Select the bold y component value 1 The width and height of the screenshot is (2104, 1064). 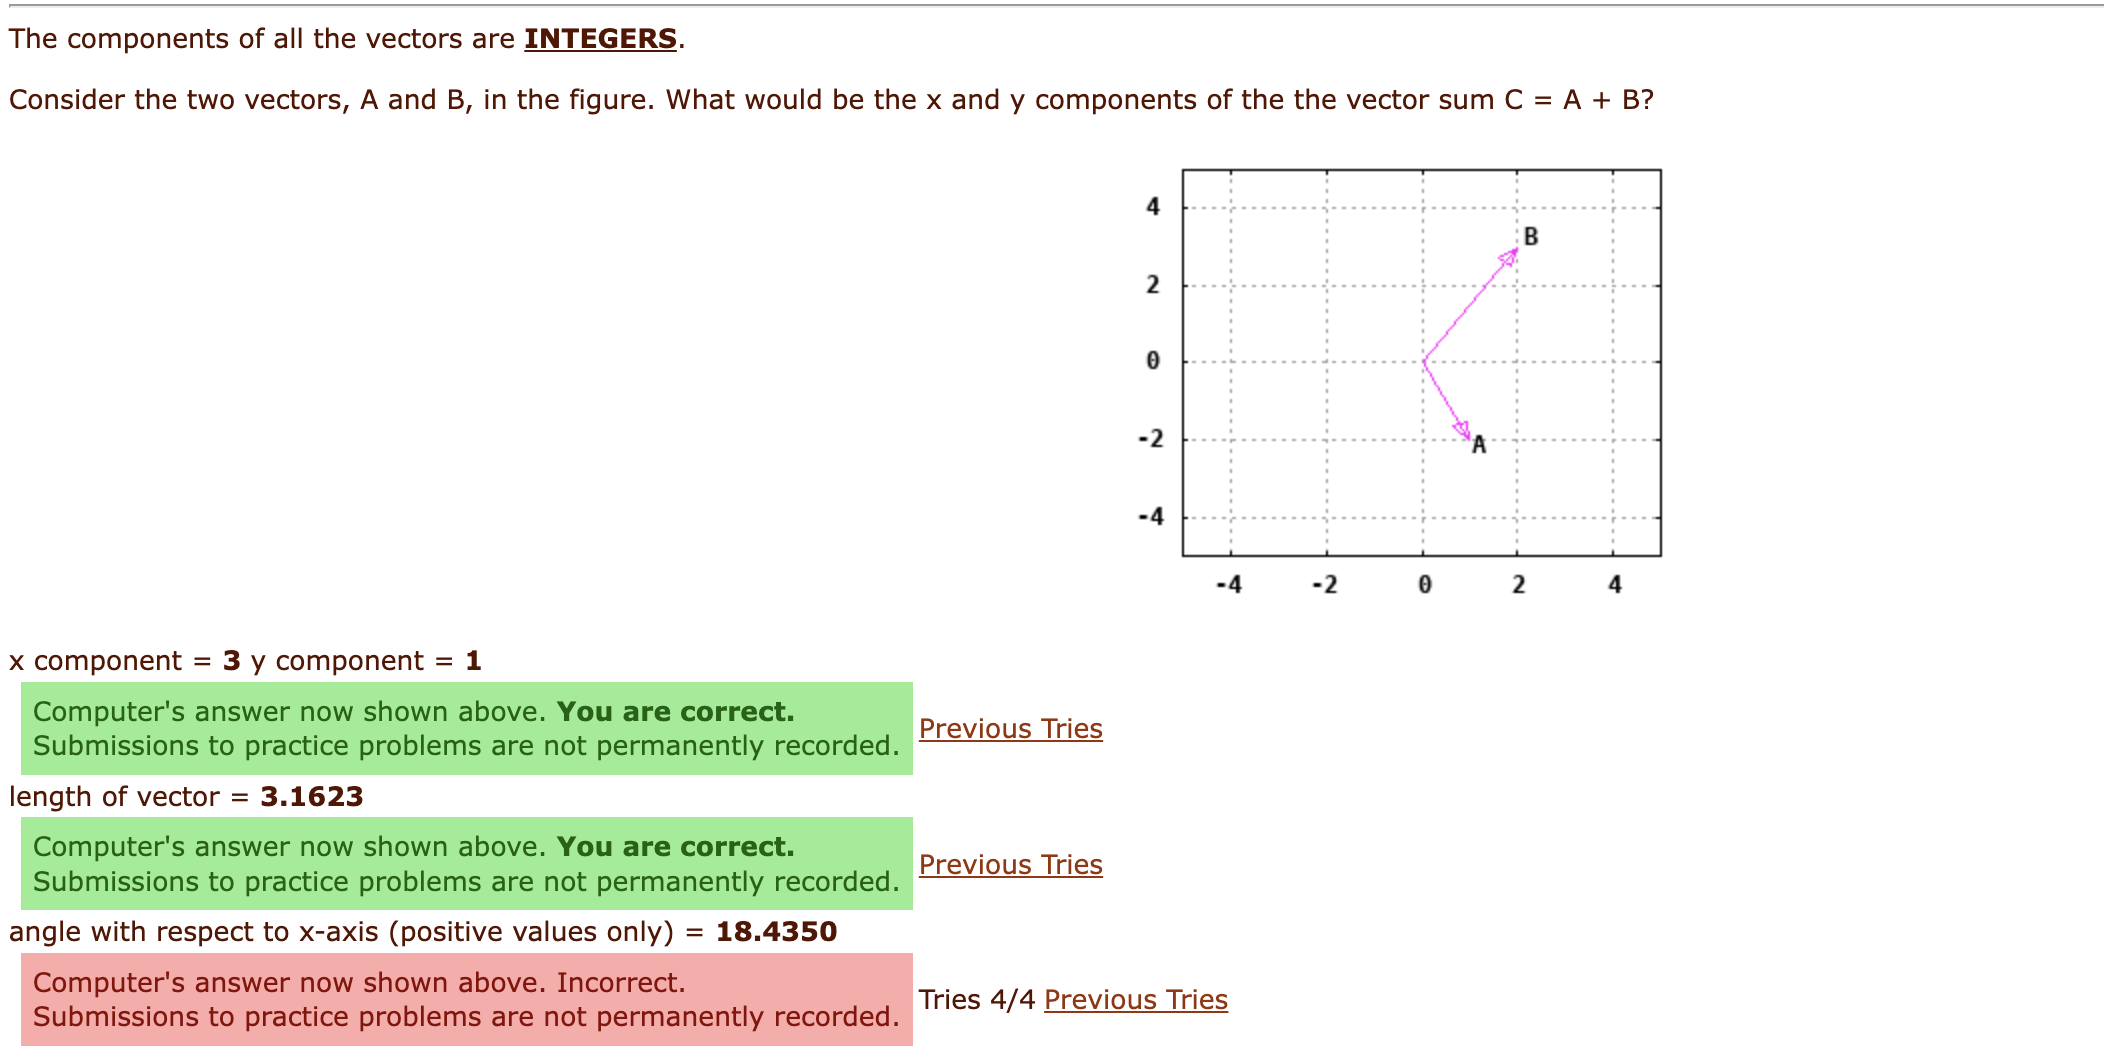[x=470, y=661]
